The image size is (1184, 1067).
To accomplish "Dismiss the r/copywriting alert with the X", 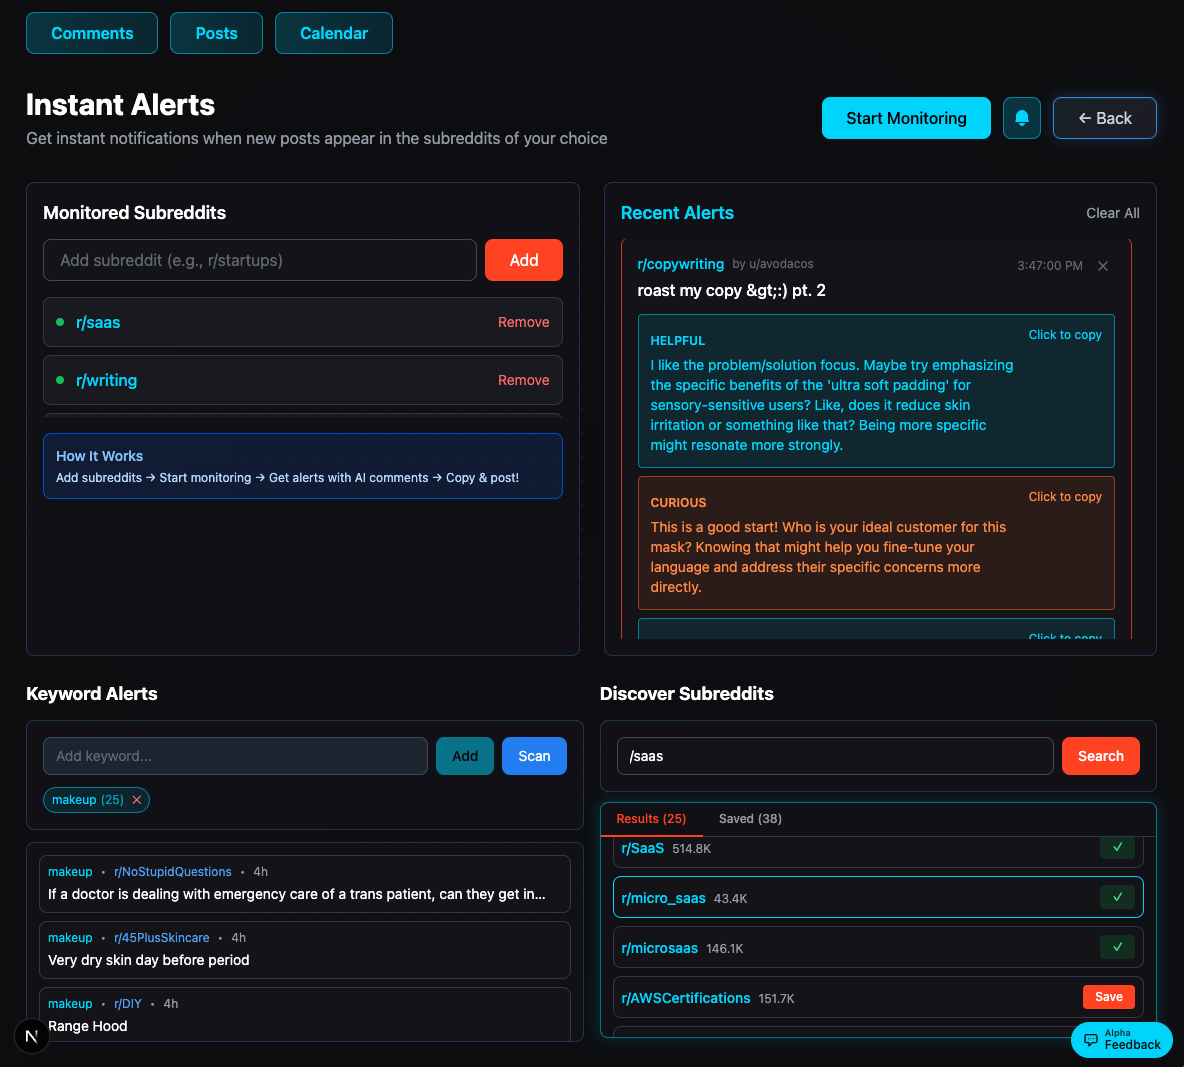I will (1102, 266).
